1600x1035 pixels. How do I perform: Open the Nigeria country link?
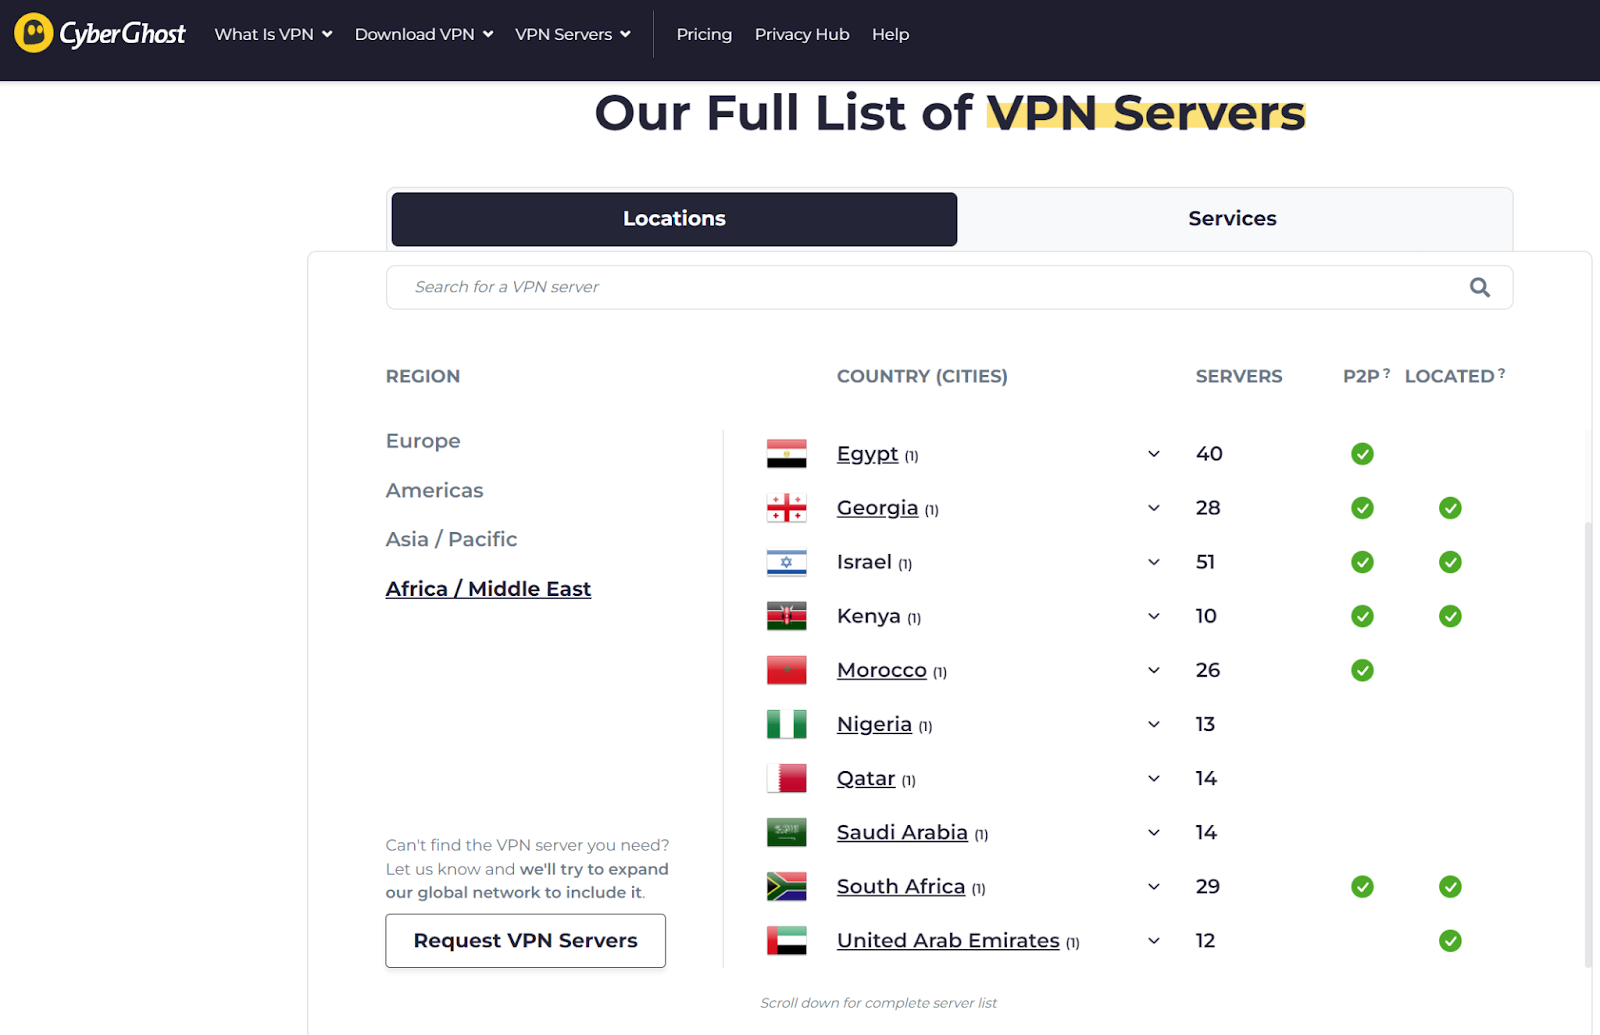click(874, 724)
